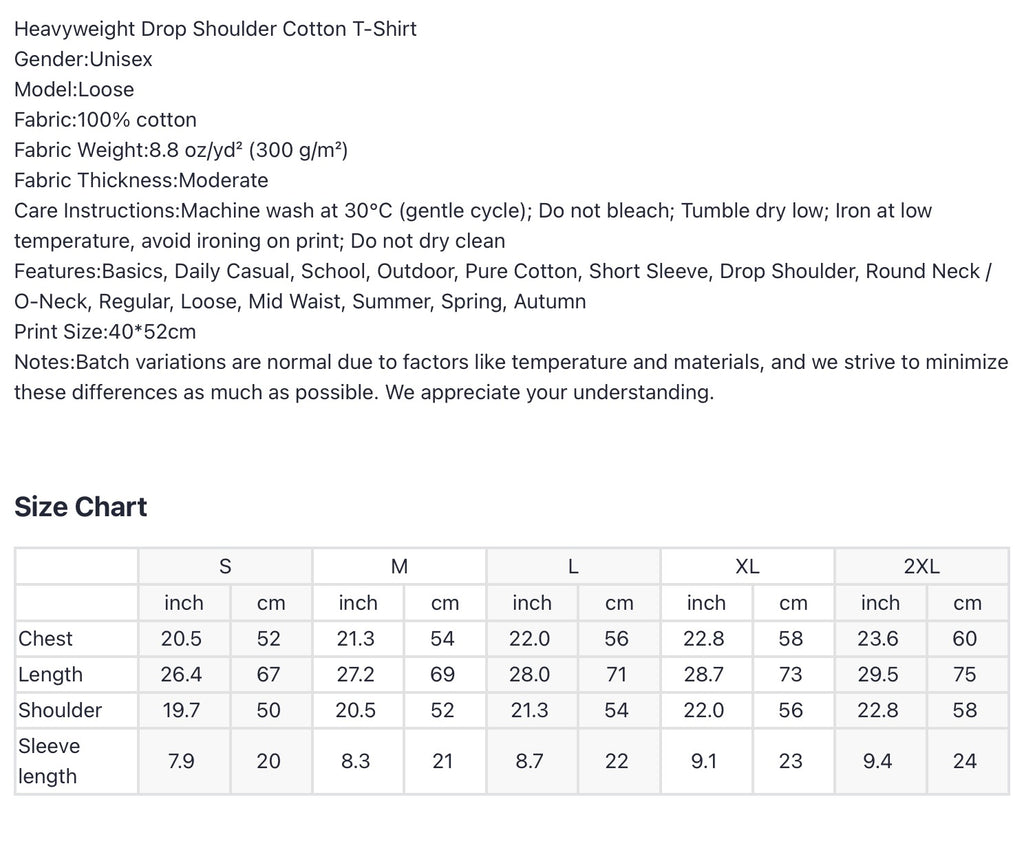Select the M size column header
This screenshot has width=1024, height=859.
tap(400, 566)
